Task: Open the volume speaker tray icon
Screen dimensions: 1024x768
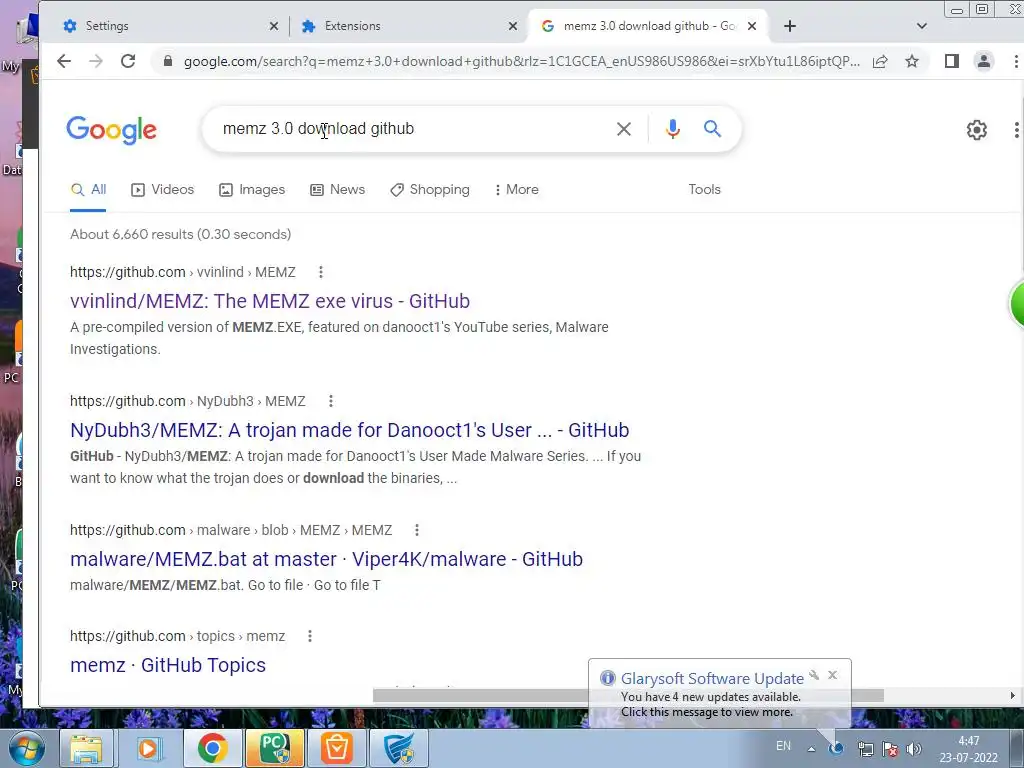Action: click(x=914, y=749)
